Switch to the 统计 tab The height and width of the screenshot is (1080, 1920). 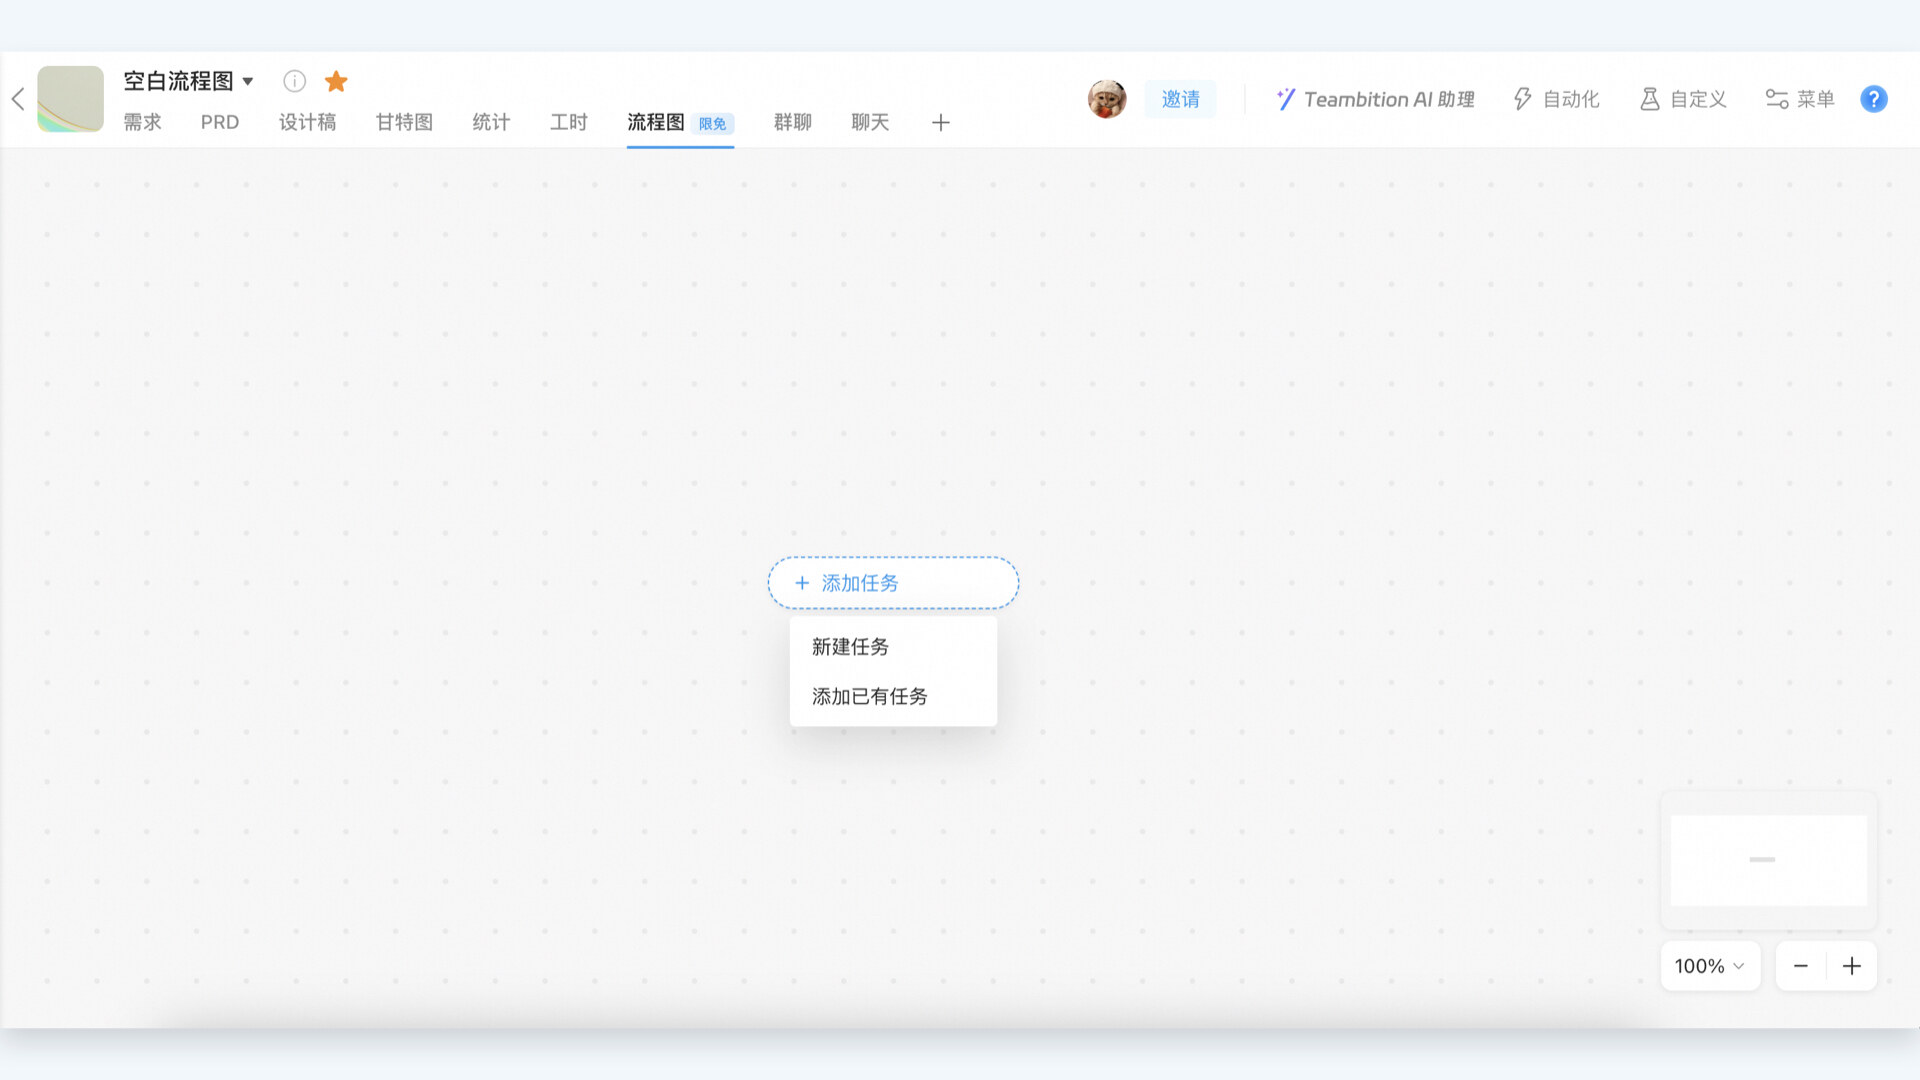point(491,122)
